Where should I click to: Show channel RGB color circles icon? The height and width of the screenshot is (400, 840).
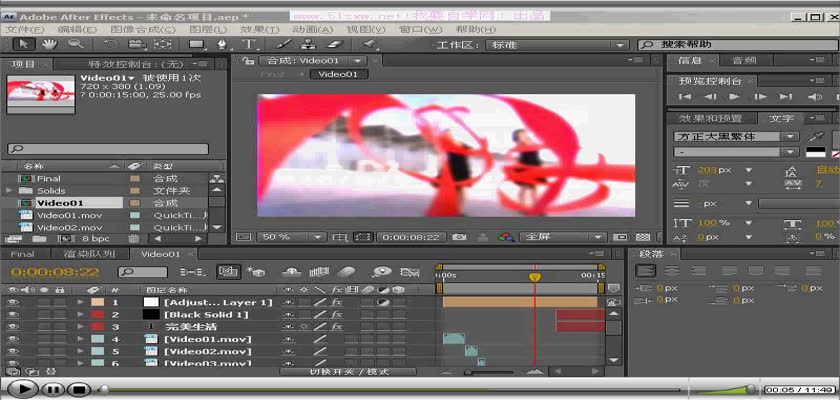(x=504, y=237)
